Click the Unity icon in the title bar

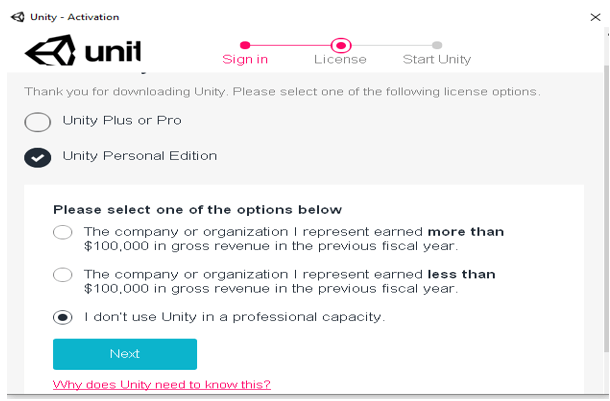[15, 16]
